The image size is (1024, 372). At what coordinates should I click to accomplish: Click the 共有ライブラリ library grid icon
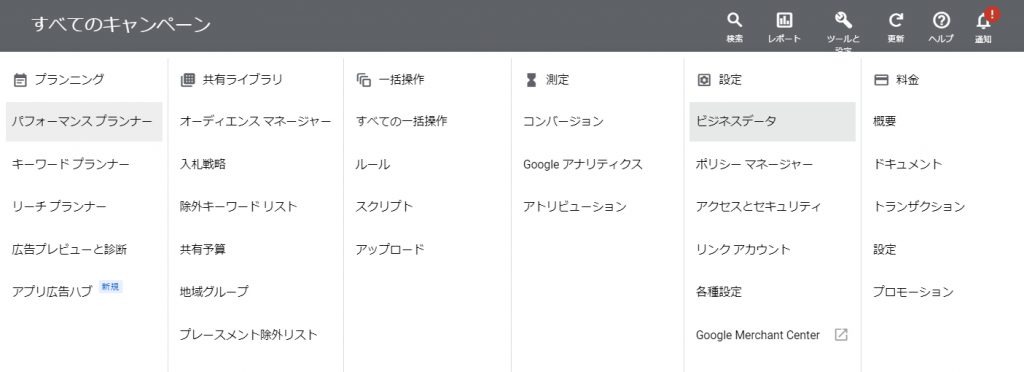tap(187, 80)
